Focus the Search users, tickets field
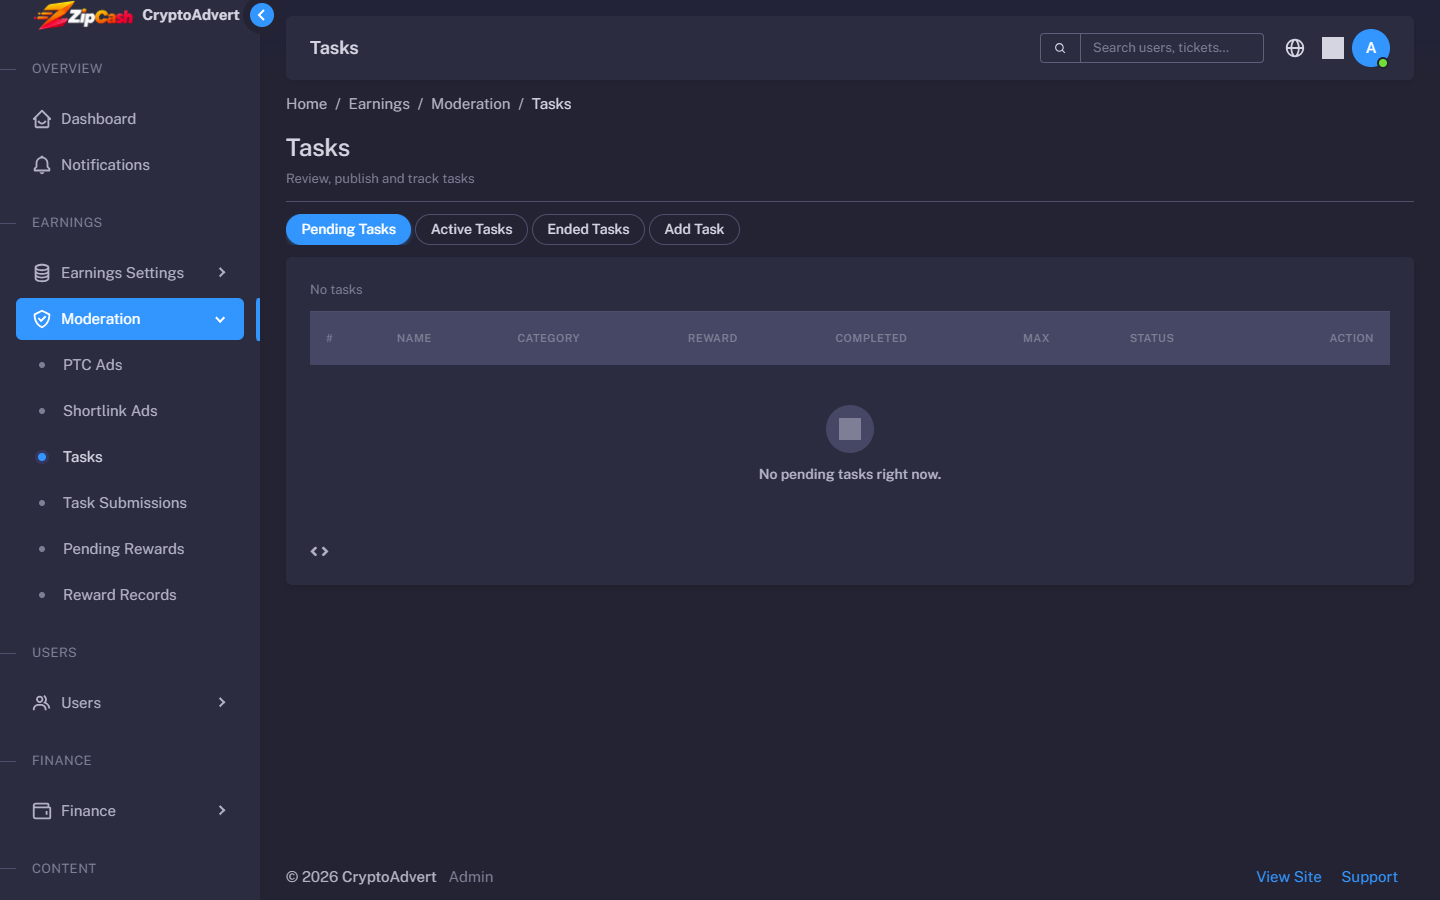The width and height of the screenshot is (1440, 900). (x=1172, y=48)
